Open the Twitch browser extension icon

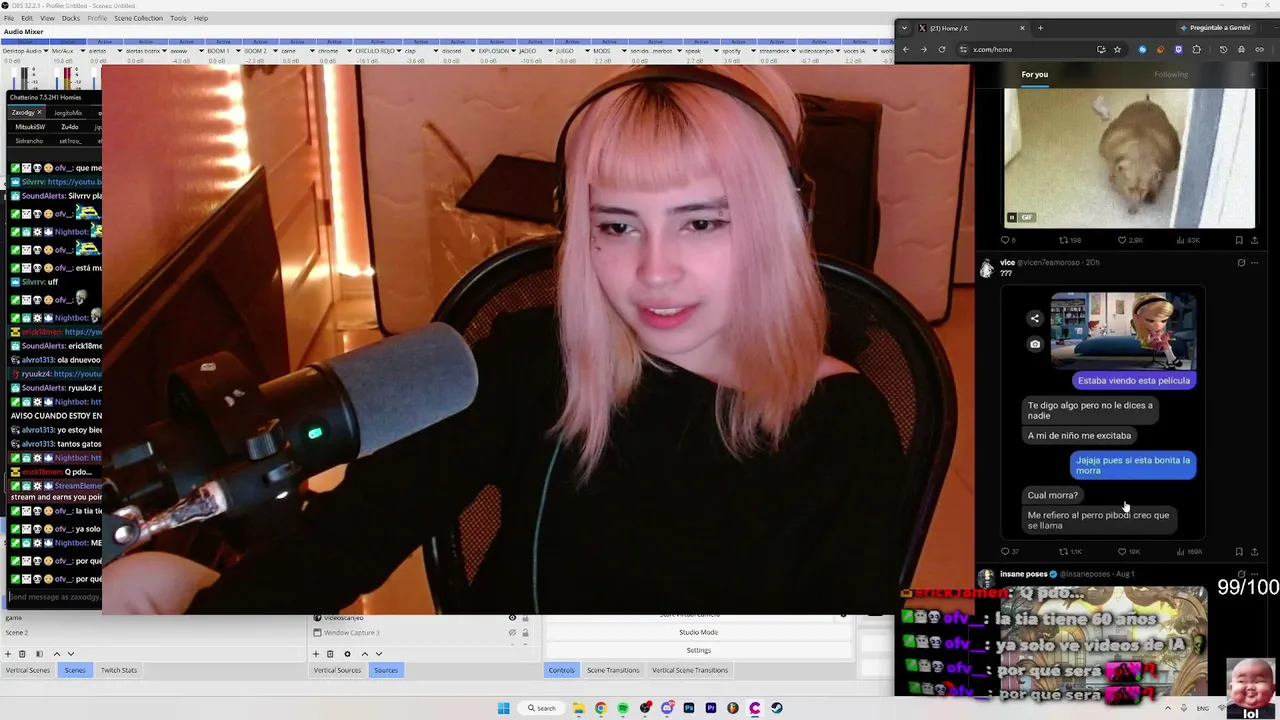pos(1178,49)
